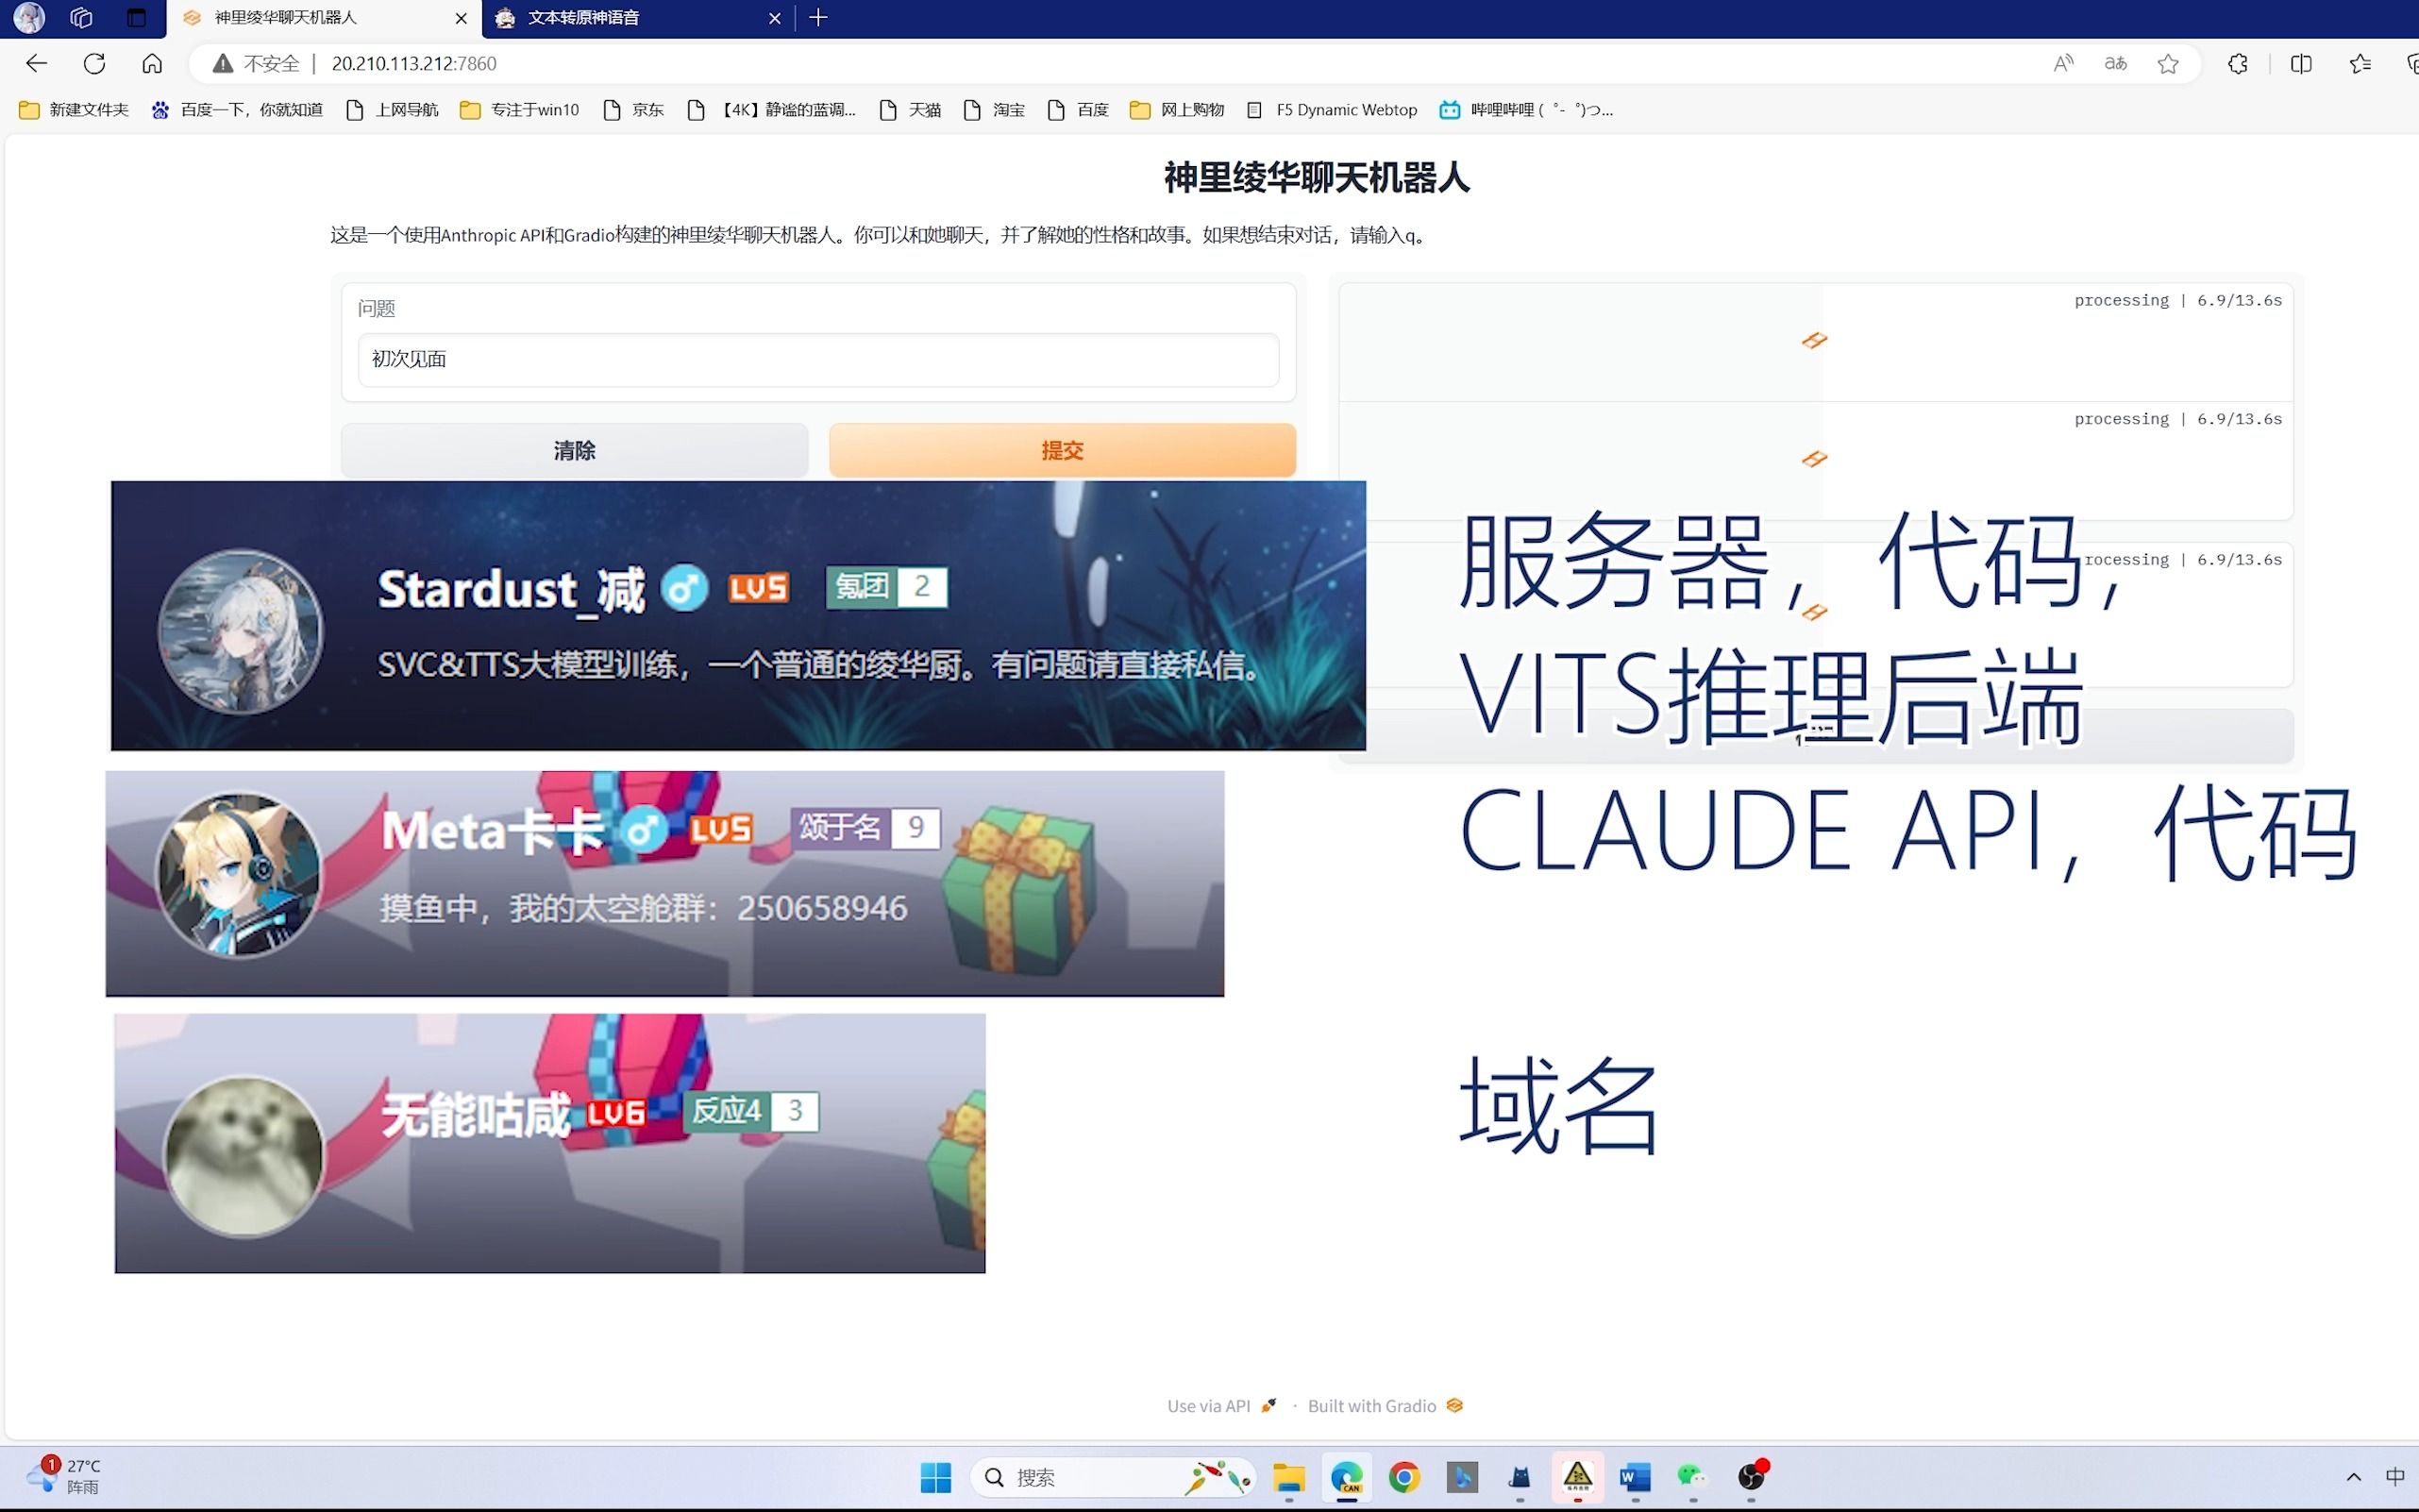
Task: Open a new browser tab
Action: tap(818, 17)
